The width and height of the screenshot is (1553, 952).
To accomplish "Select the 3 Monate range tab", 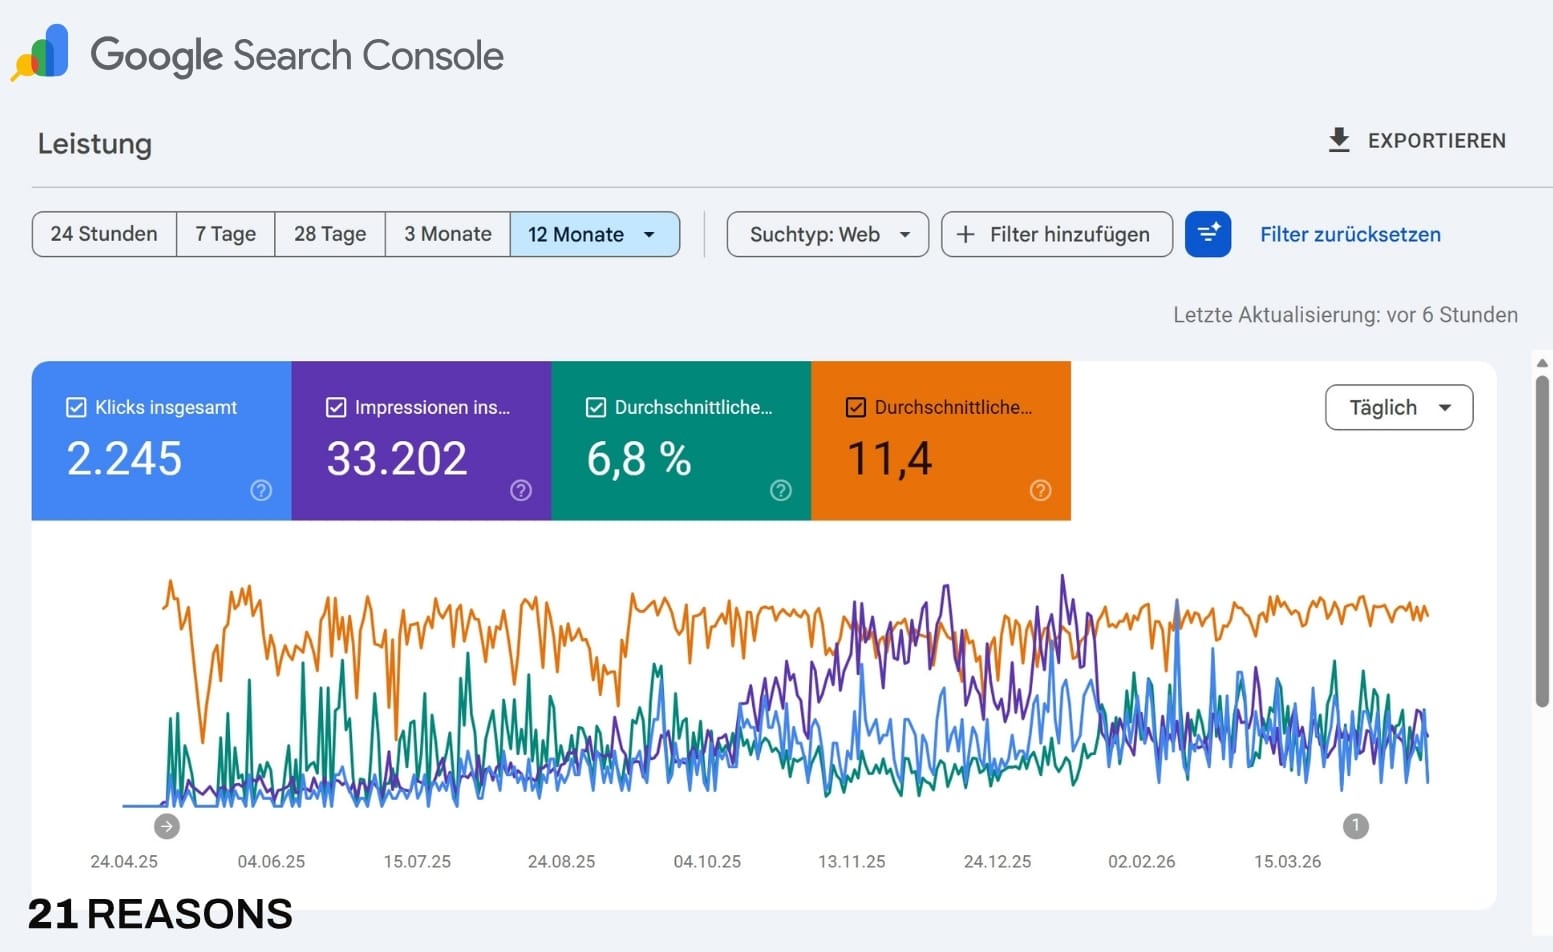I will click(448, 234).
